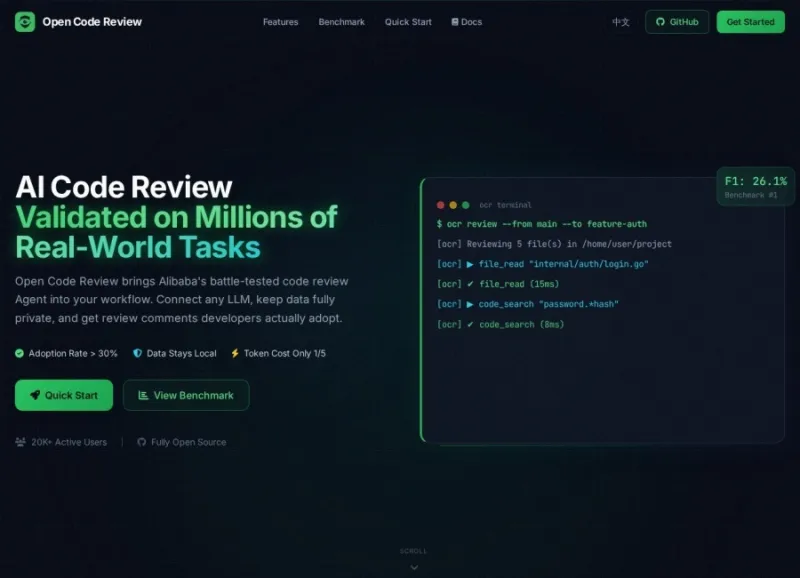Click the "Token Cost Only 1/5" text
This screenshot has width=800, height=578.
pyautogui.click(x=284, y=353)
